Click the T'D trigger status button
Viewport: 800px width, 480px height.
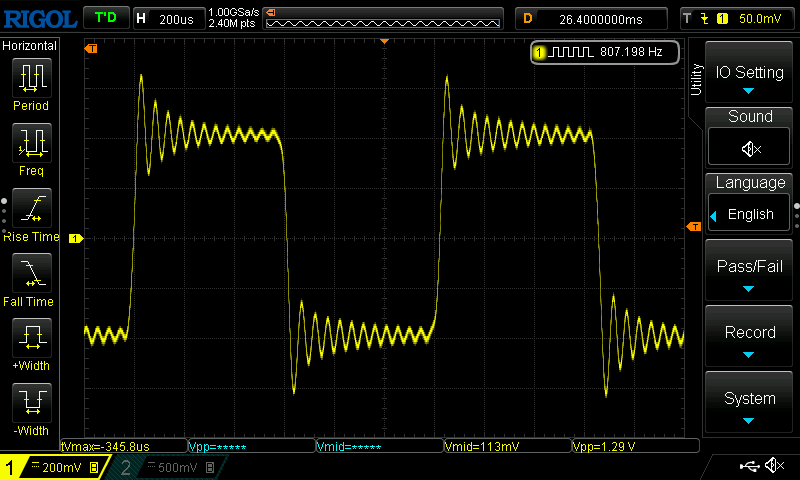pos(106,18)
